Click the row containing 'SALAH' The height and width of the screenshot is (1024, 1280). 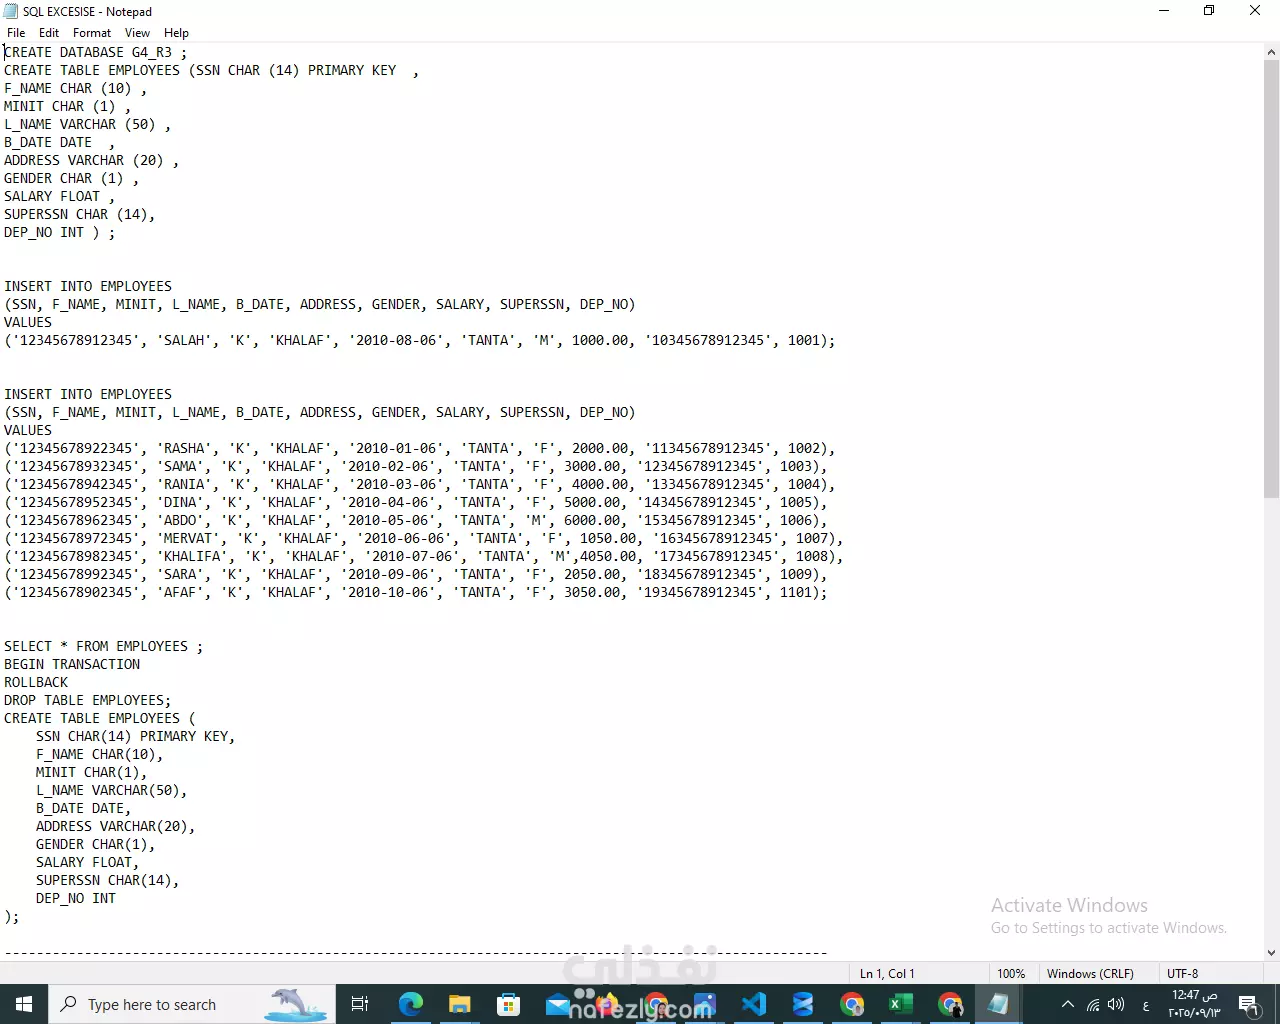tap(419, 340)
